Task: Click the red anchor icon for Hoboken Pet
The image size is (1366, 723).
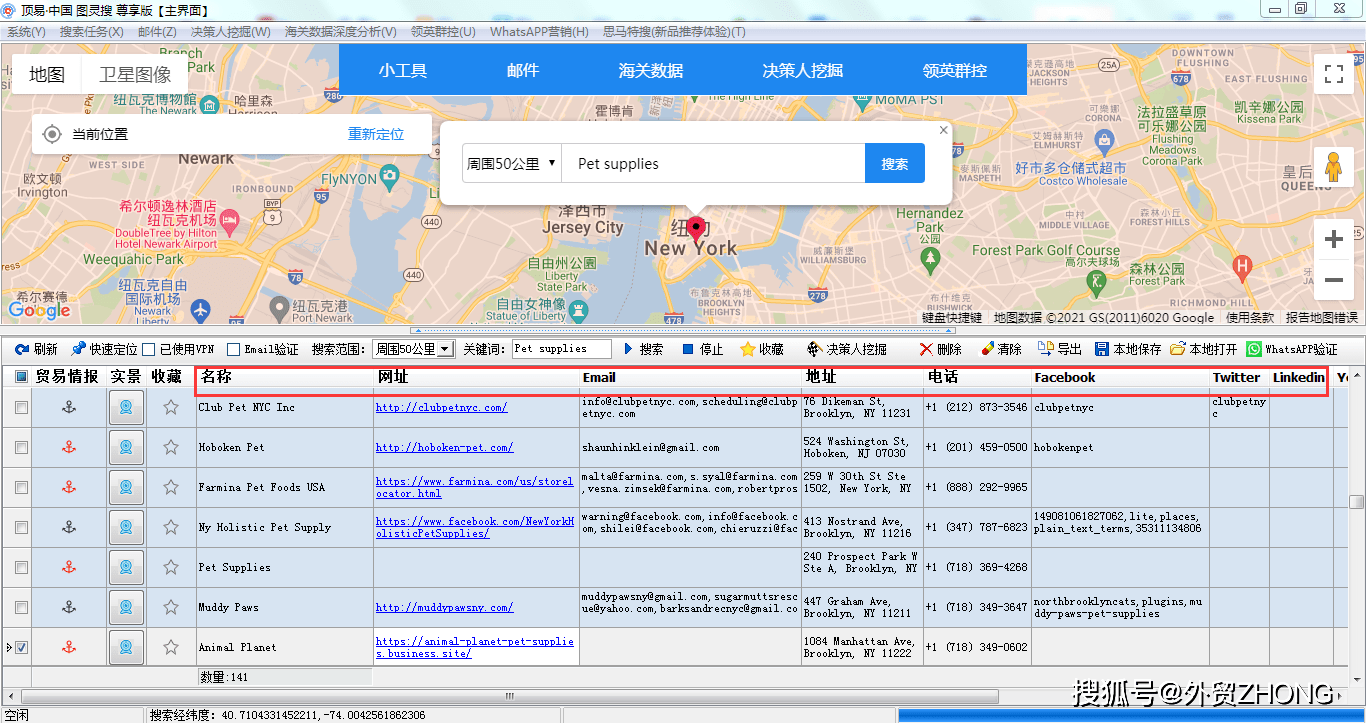Action: (x=69, y=447)
